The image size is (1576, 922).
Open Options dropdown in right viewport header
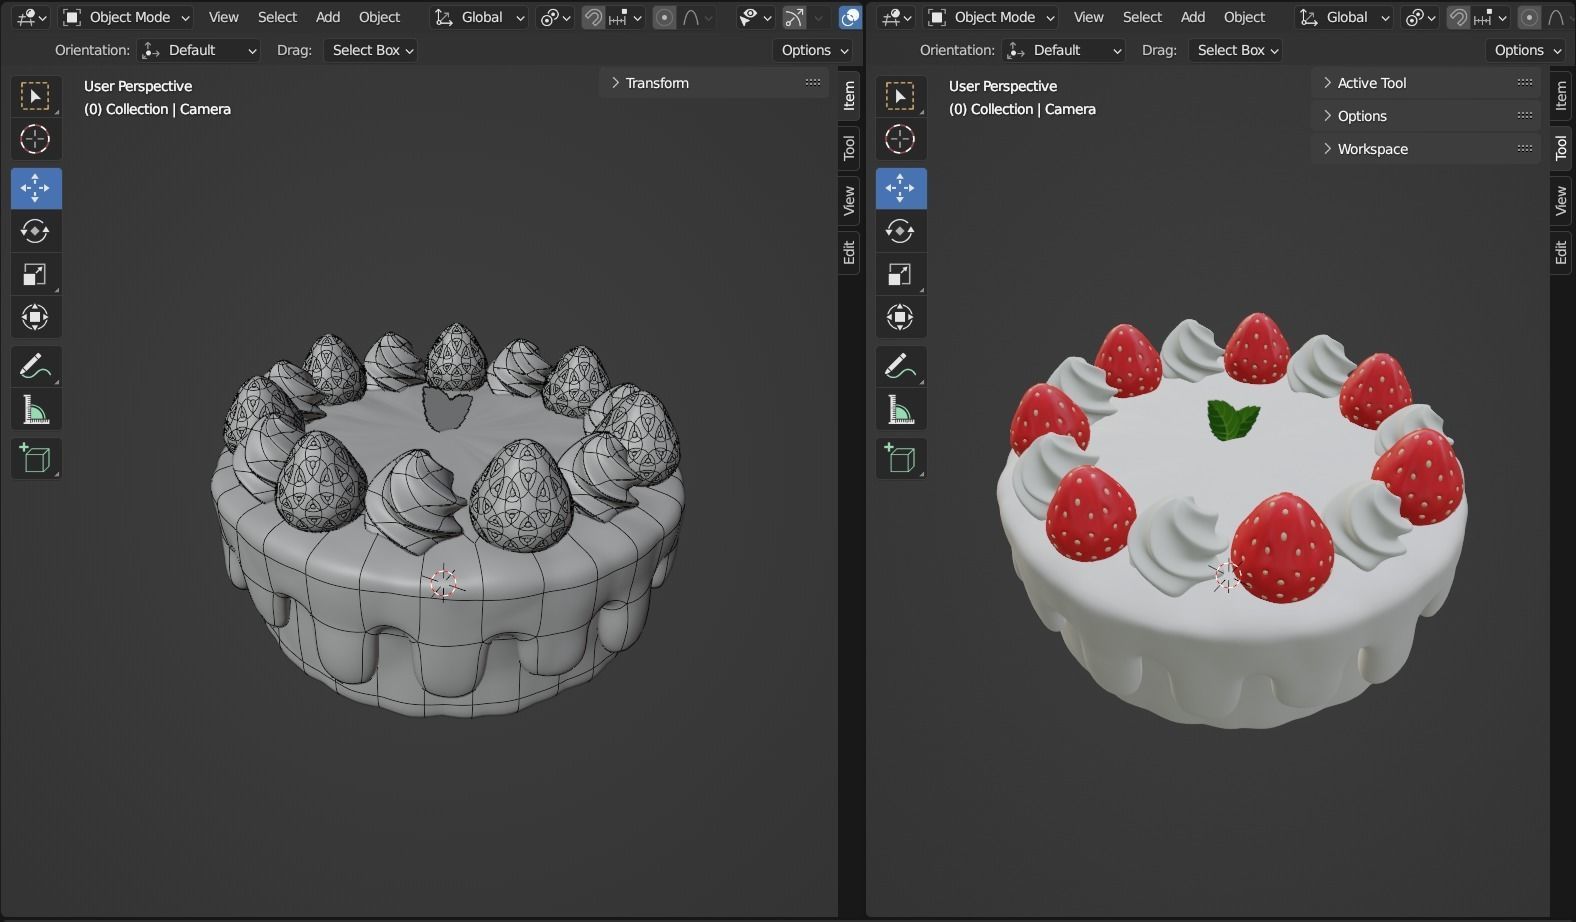[x=1527, y=50]
